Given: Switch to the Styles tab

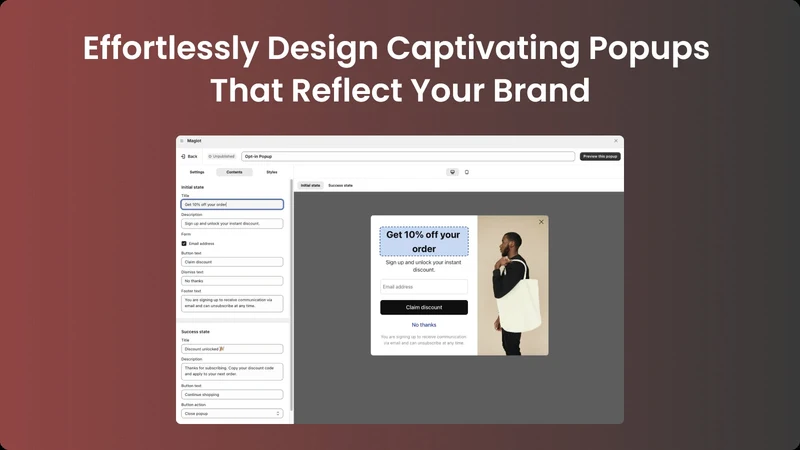Looking at the screenshot, I should click(271, 172).
